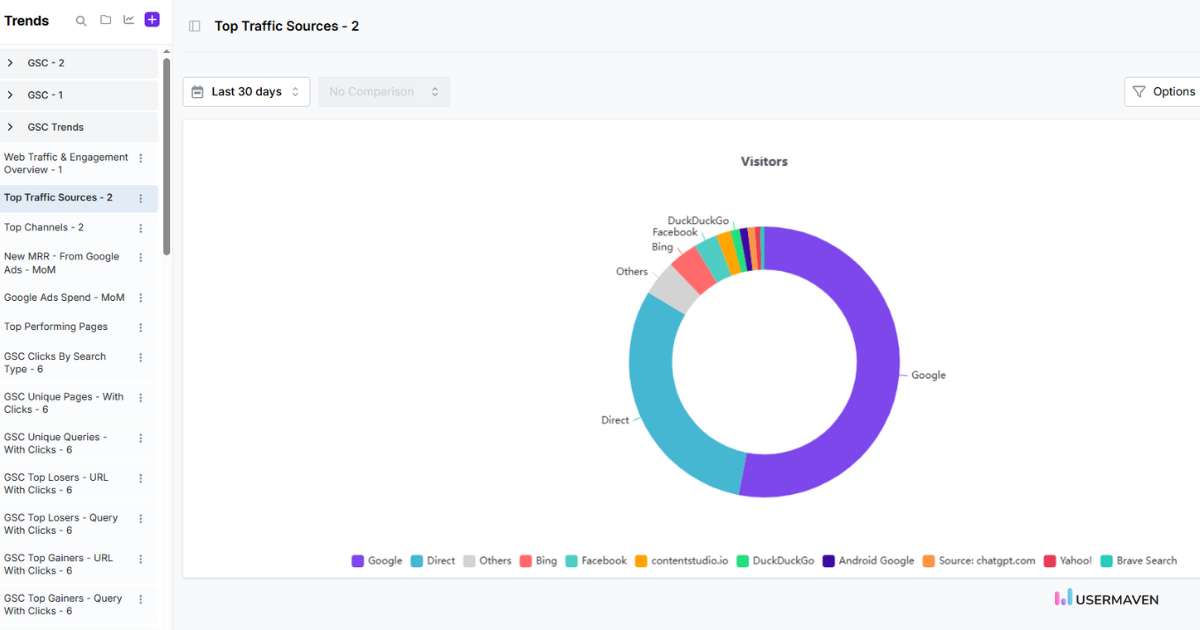Toggle Yahoo series in chart legend
The image size is (1200, 630).
tap(1068, 561)
